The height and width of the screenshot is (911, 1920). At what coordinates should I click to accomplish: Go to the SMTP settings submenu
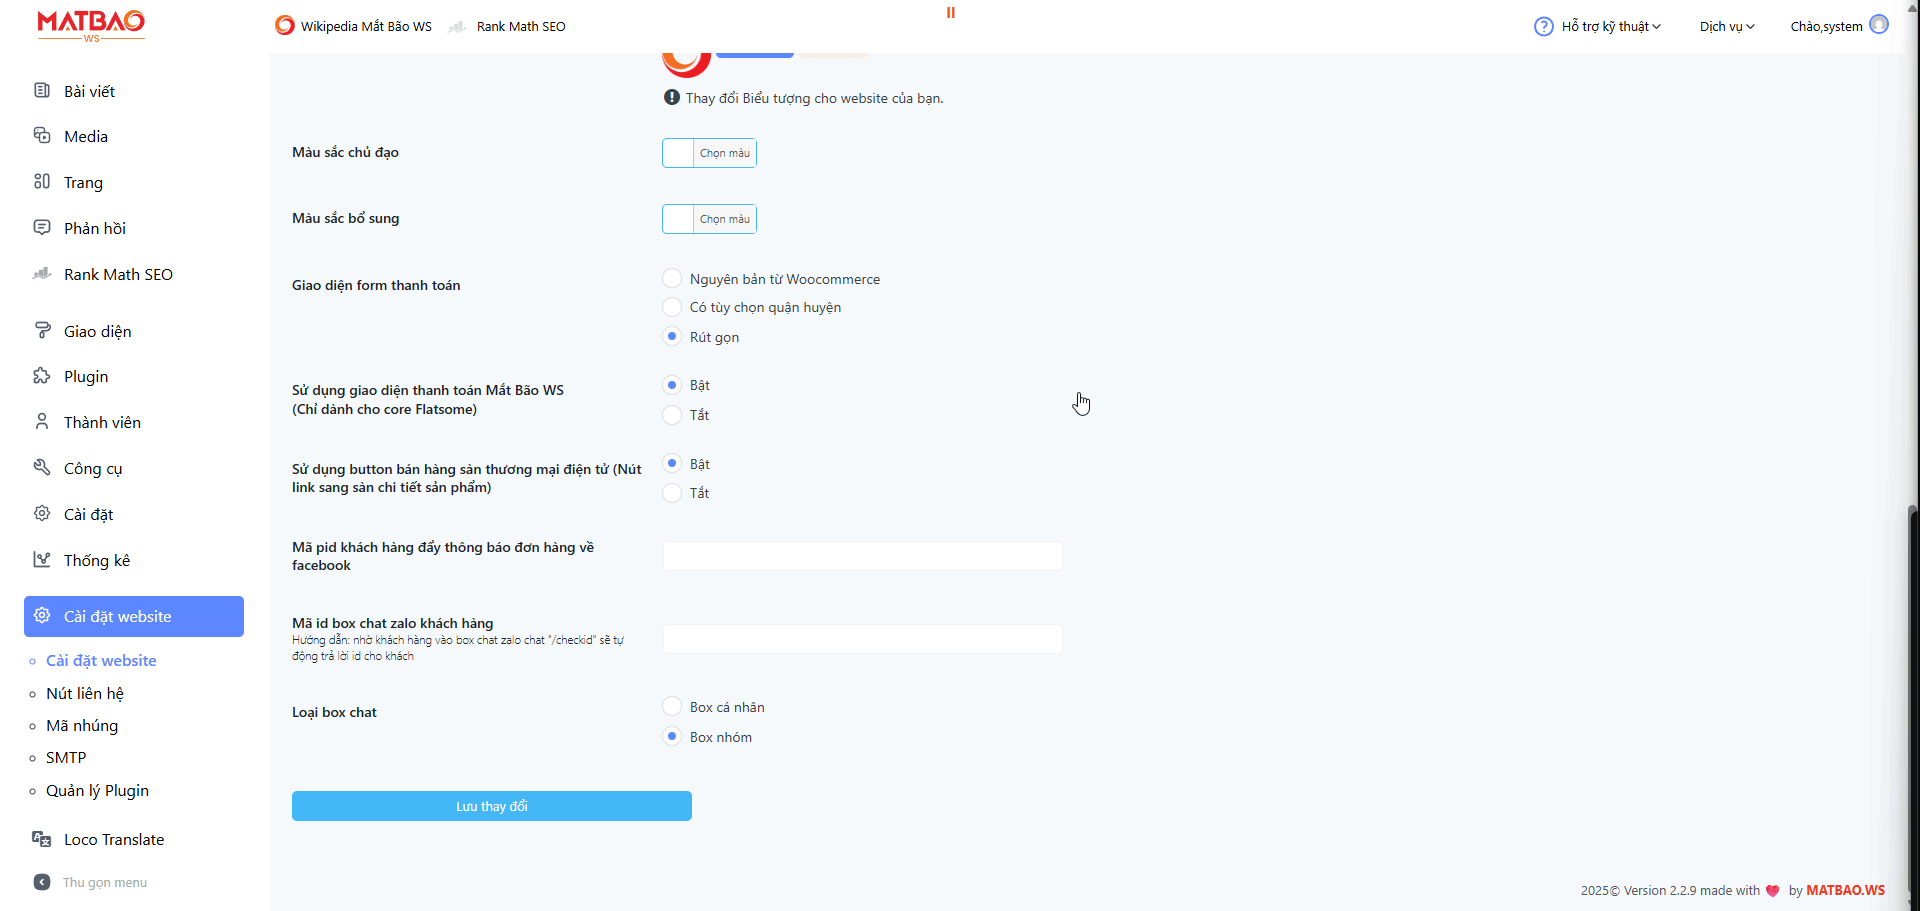click(x=66, y=758)
